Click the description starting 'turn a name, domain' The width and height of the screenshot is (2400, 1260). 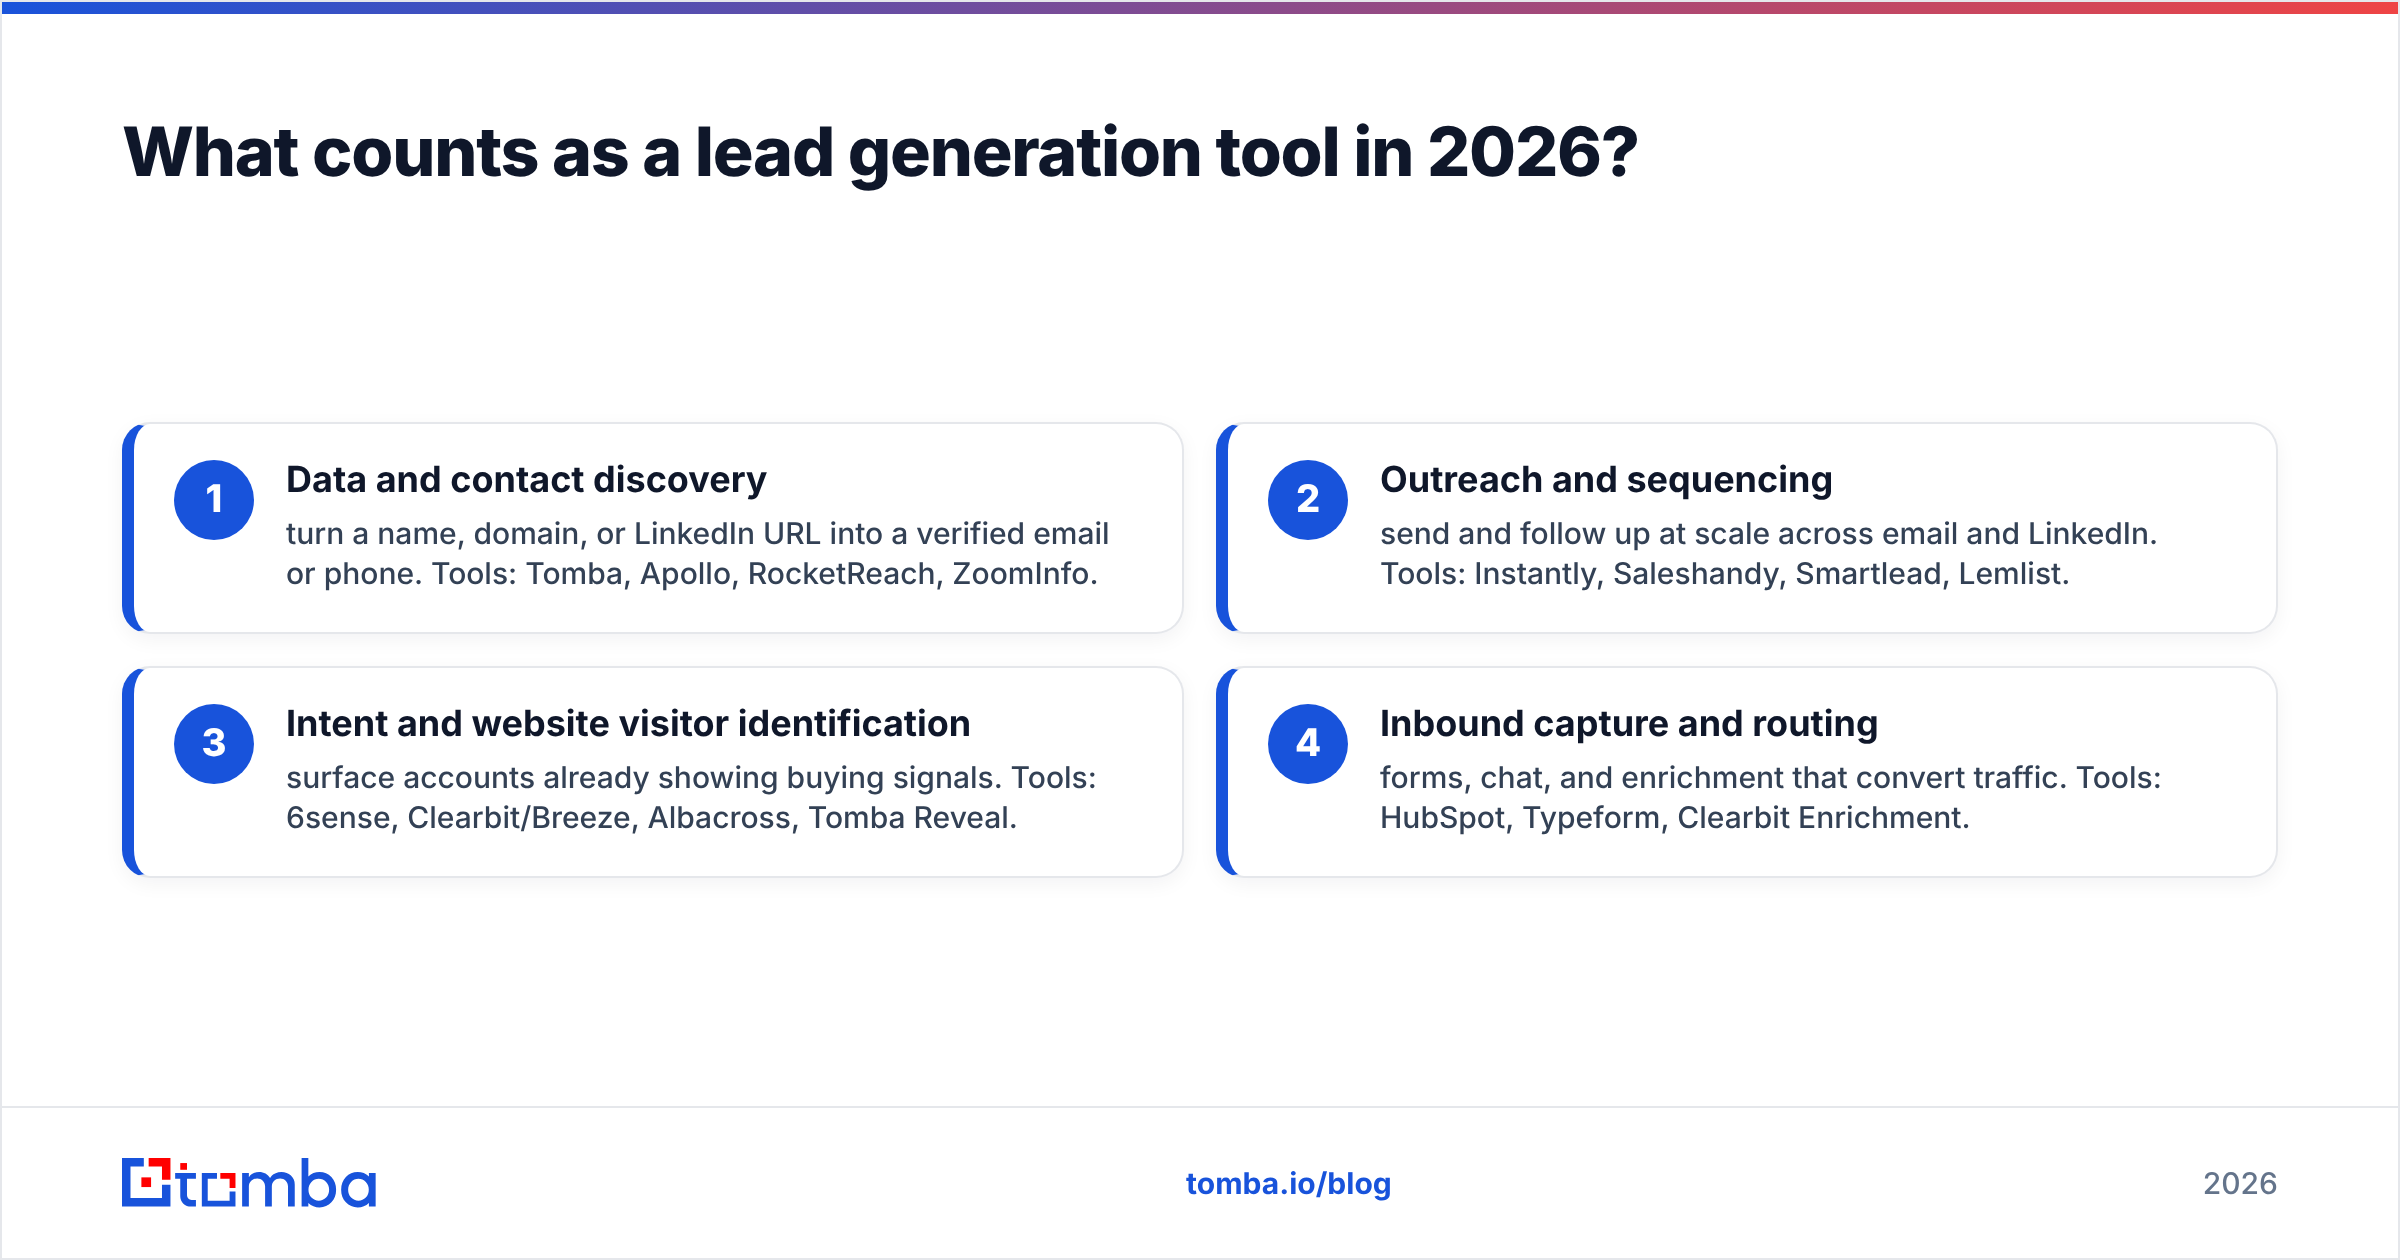click(x=697, y=554)
